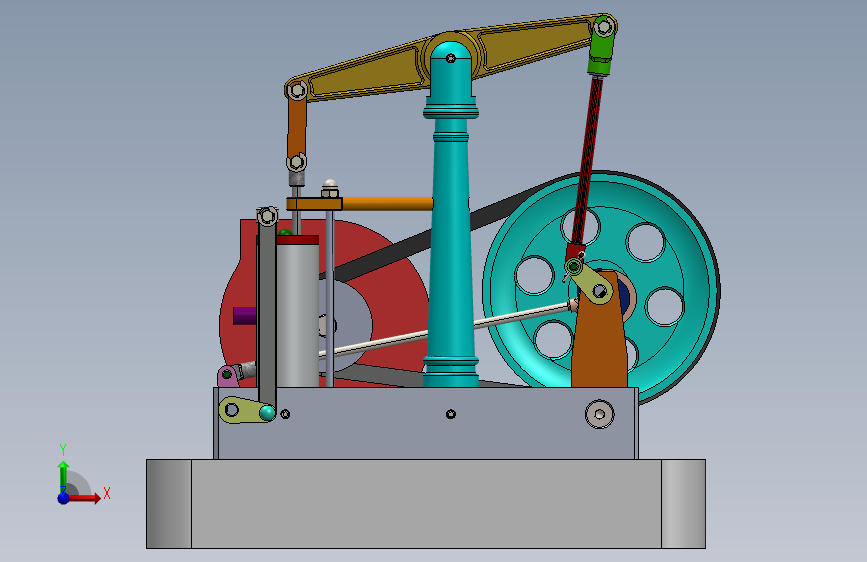Select the purple shaft stub on the red housing

tap(244, 316)
